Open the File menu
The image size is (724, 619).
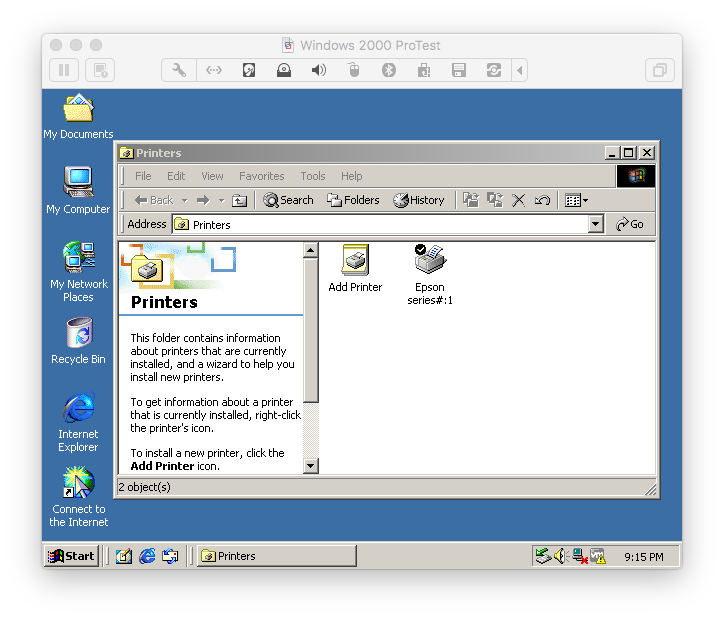click(143, 176)
